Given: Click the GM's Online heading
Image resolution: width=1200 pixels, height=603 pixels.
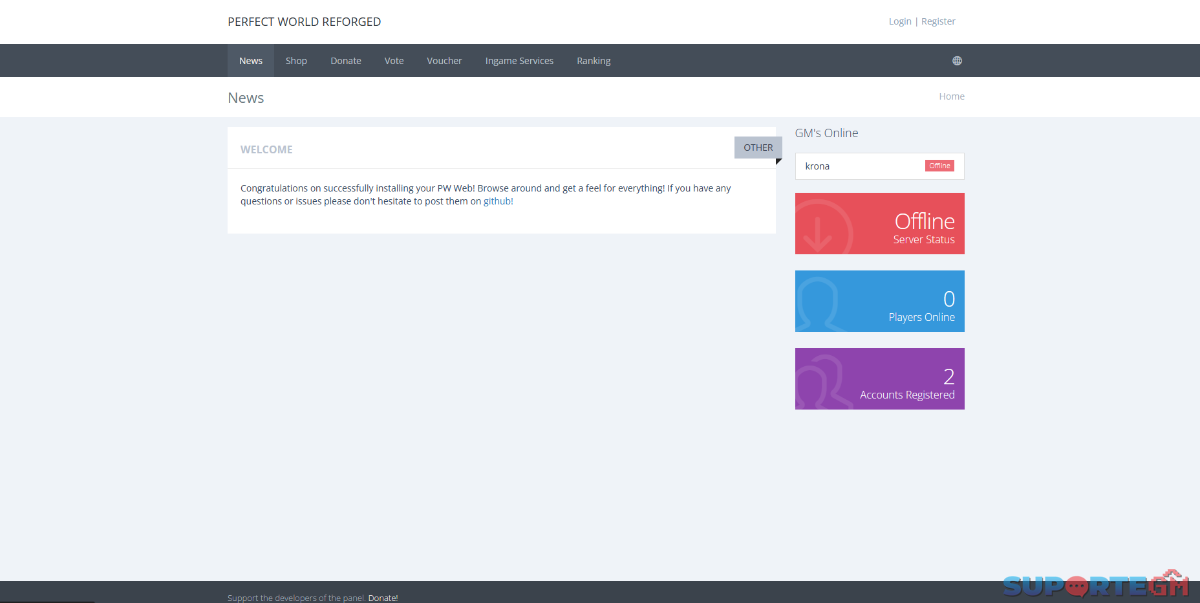Looking at the screenshot, I should (826, 133).
